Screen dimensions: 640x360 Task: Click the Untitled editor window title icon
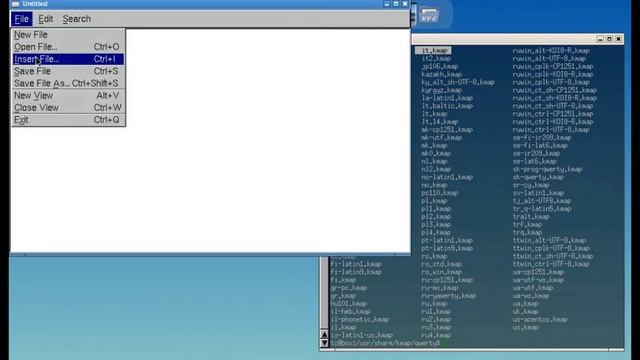16,4
